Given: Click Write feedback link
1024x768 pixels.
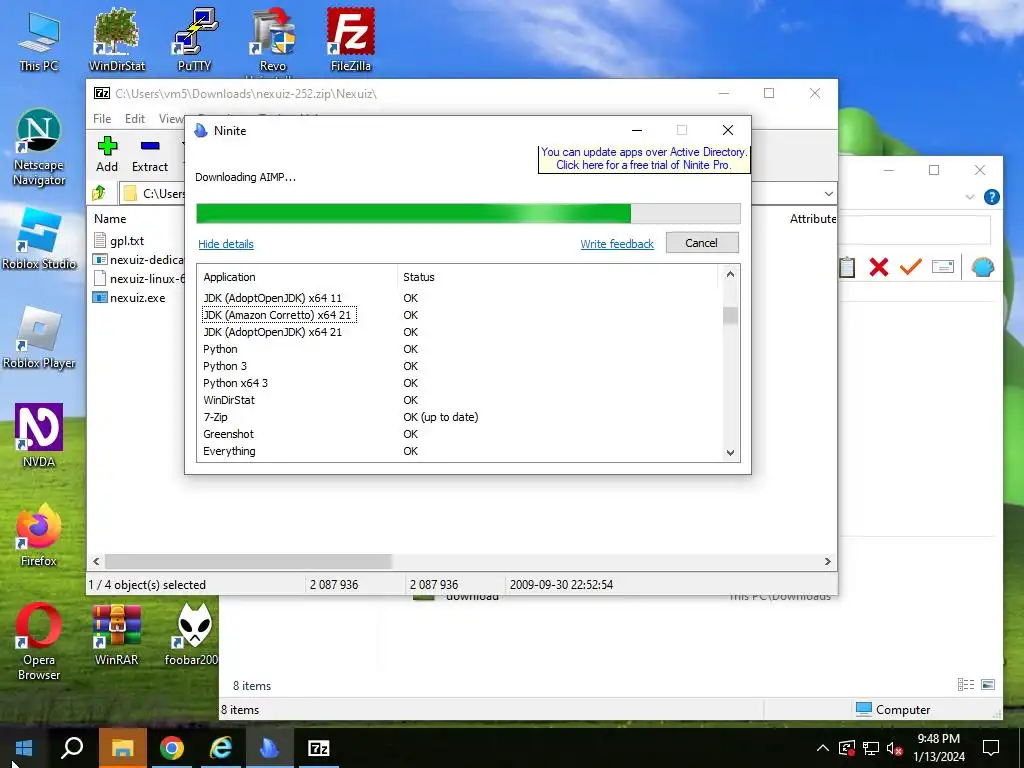Looking at the screenshot, I should tap(617, 244).
